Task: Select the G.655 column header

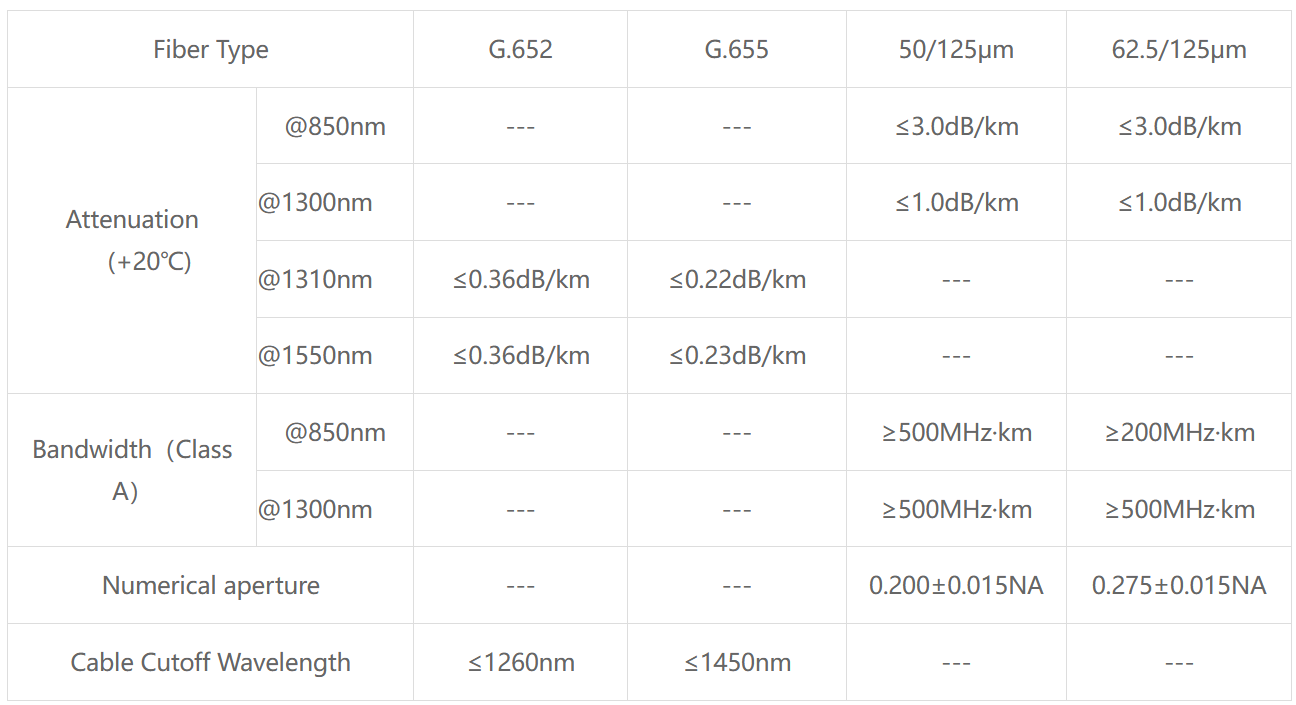Action: click(737, 49)
